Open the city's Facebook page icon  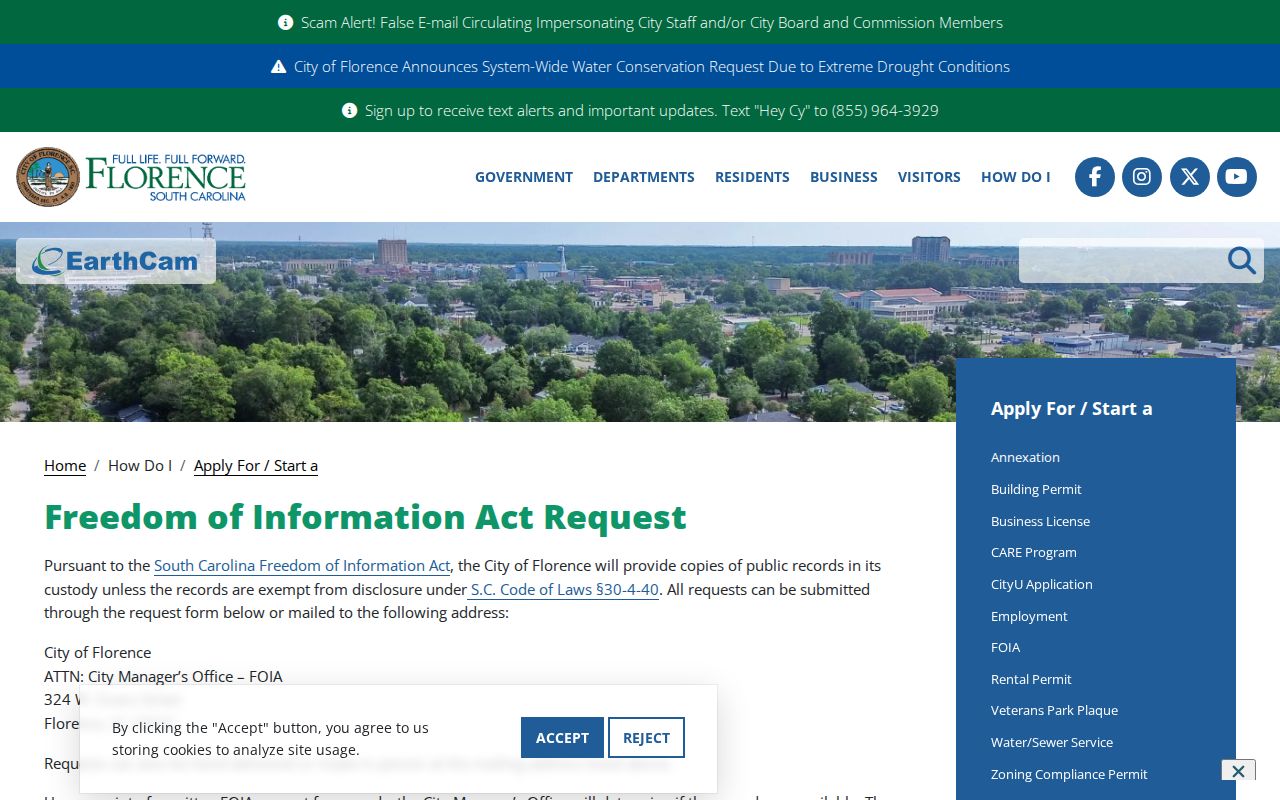(1095, 177)
